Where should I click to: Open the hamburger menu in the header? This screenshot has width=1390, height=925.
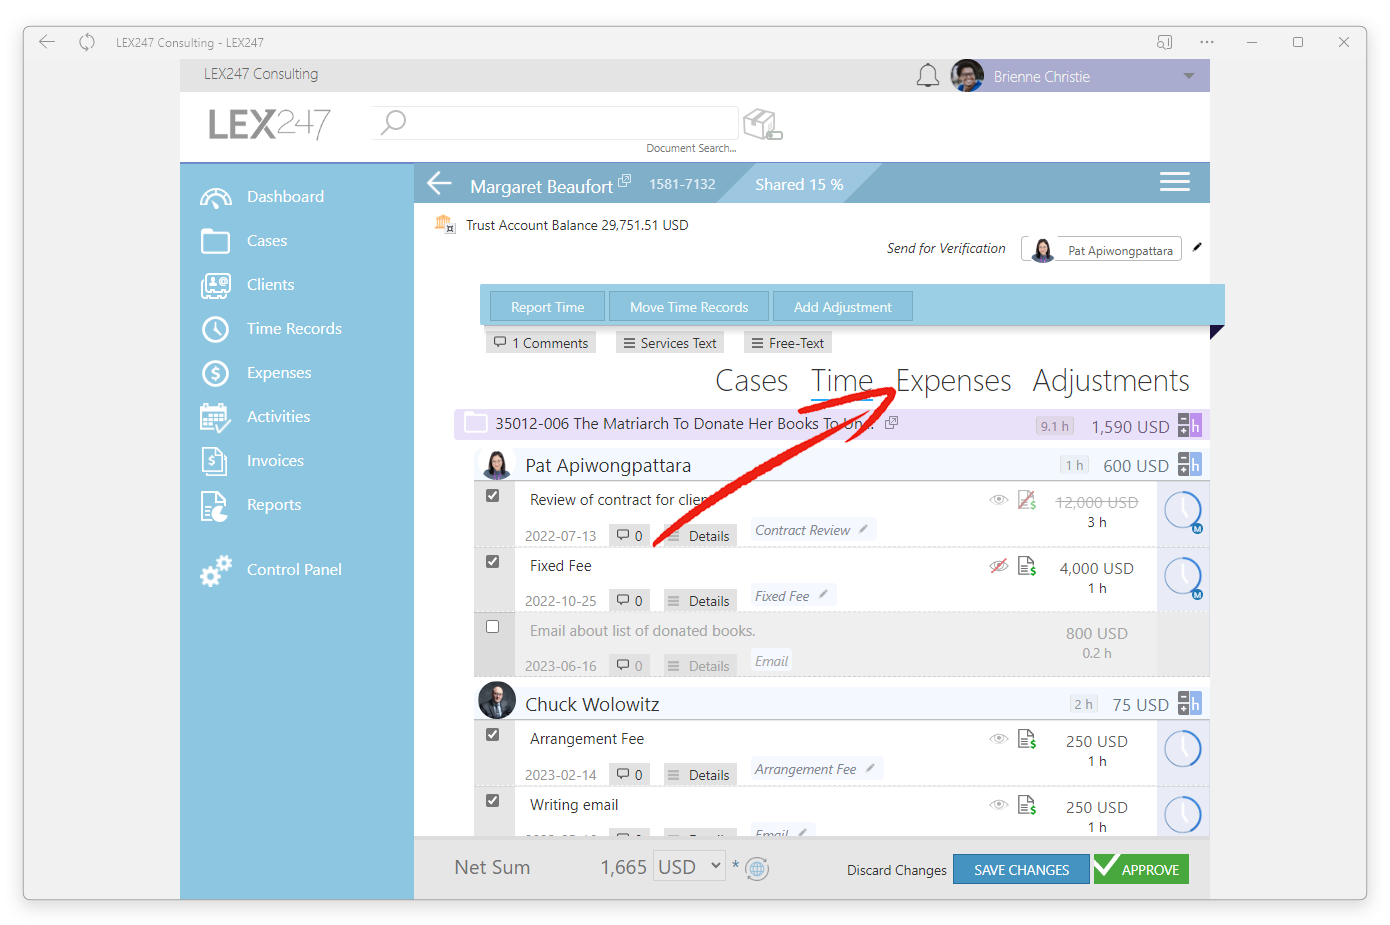tap(1174, 182)
